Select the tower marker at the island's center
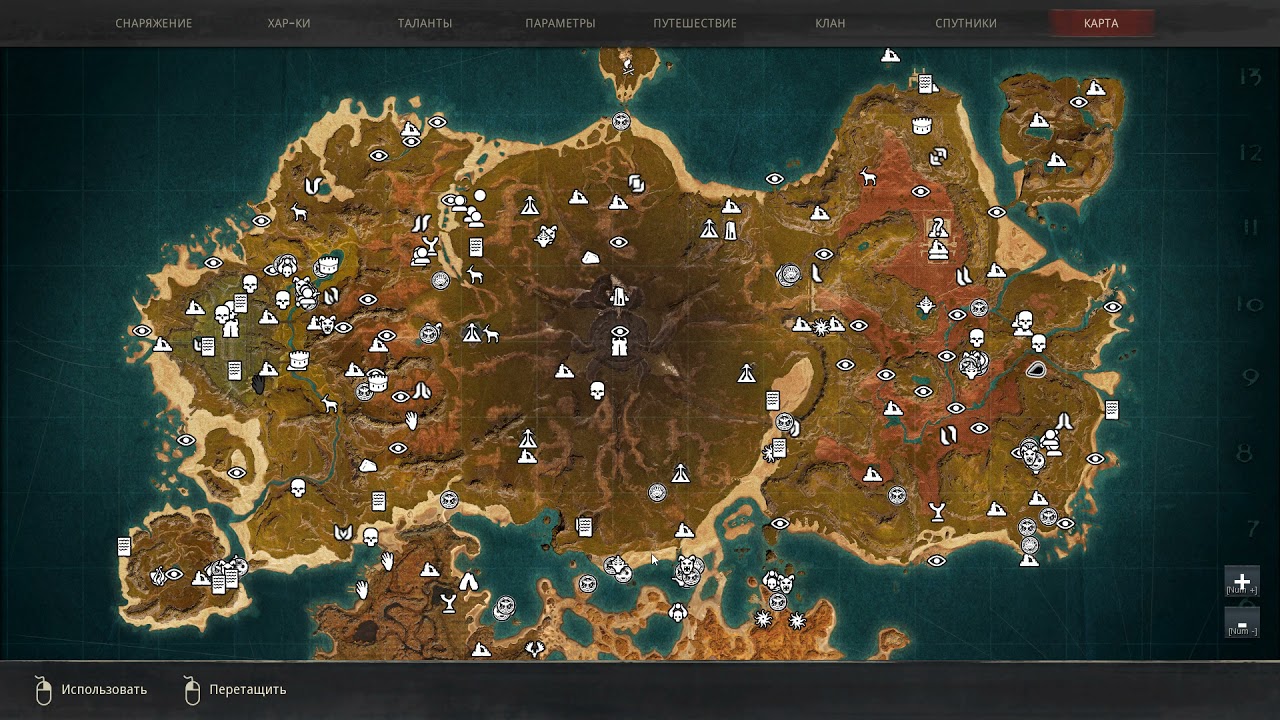The height and width of the screenshot is (720, 1280). pyautogui.click(x=620, y=297)
